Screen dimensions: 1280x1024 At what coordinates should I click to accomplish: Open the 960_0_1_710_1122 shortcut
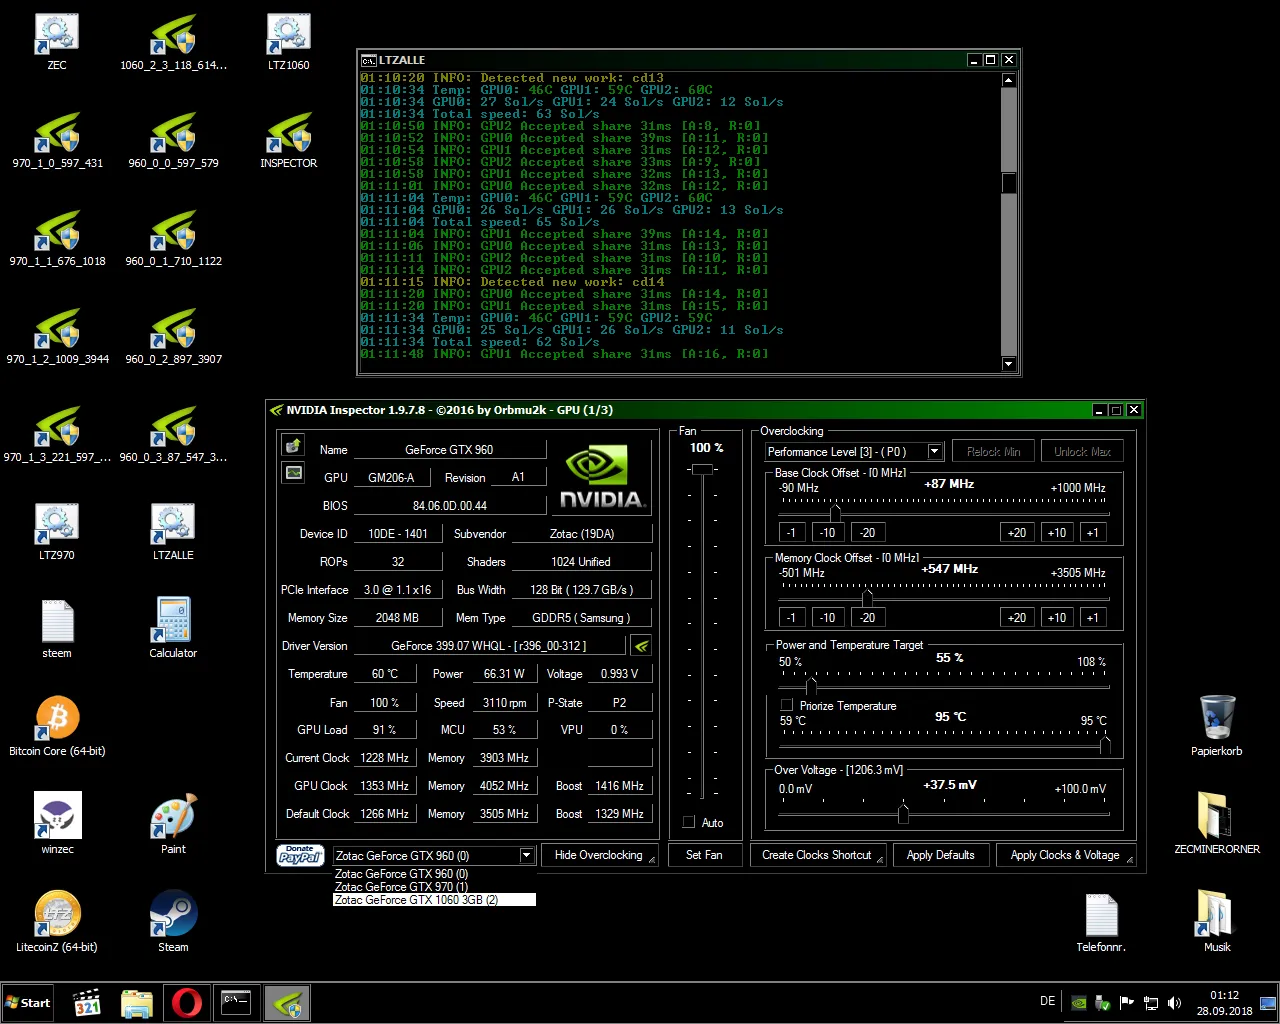coord(173,239)
